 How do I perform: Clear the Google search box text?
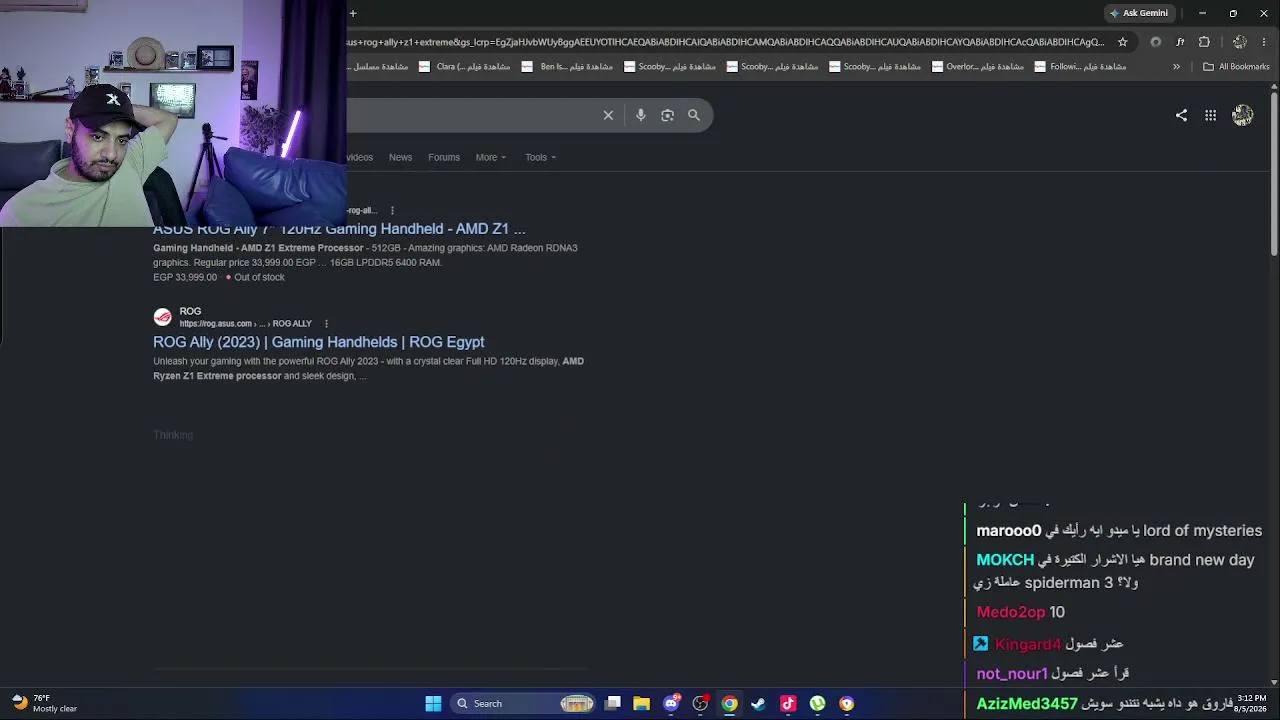pos(608,115)
